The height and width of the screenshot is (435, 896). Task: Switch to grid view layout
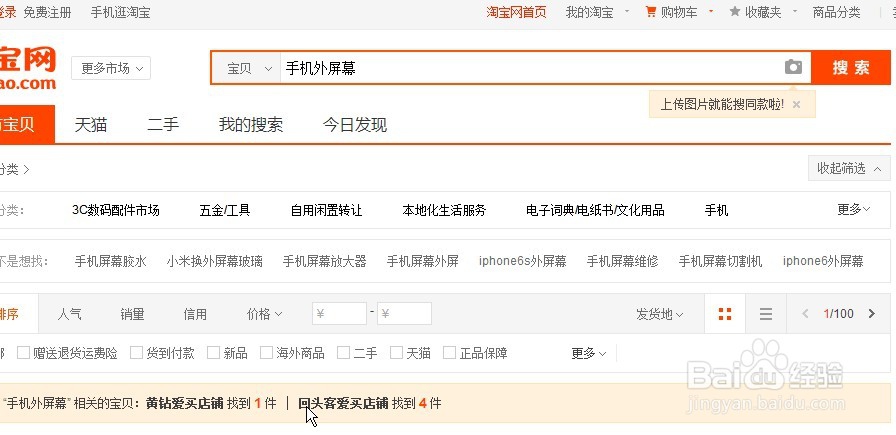coord(725,314)
